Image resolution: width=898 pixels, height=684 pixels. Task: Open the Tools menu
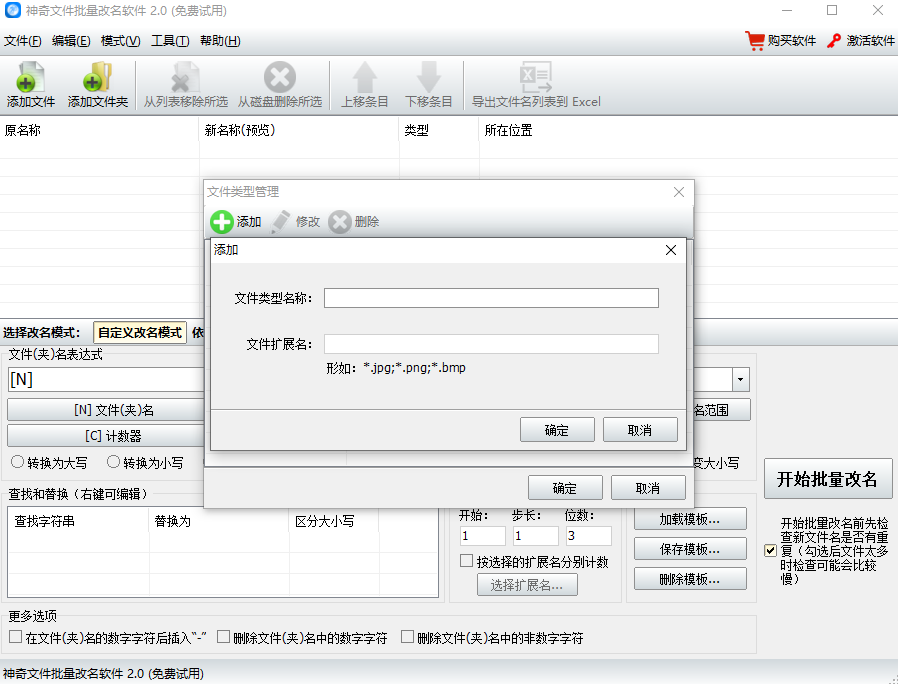click(x=170, y=41)
